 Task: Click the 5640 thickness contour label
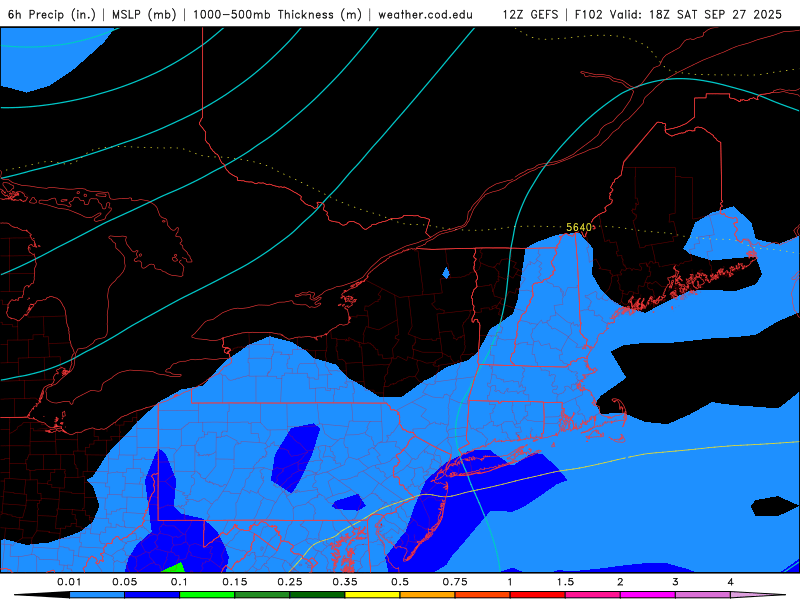579,227
